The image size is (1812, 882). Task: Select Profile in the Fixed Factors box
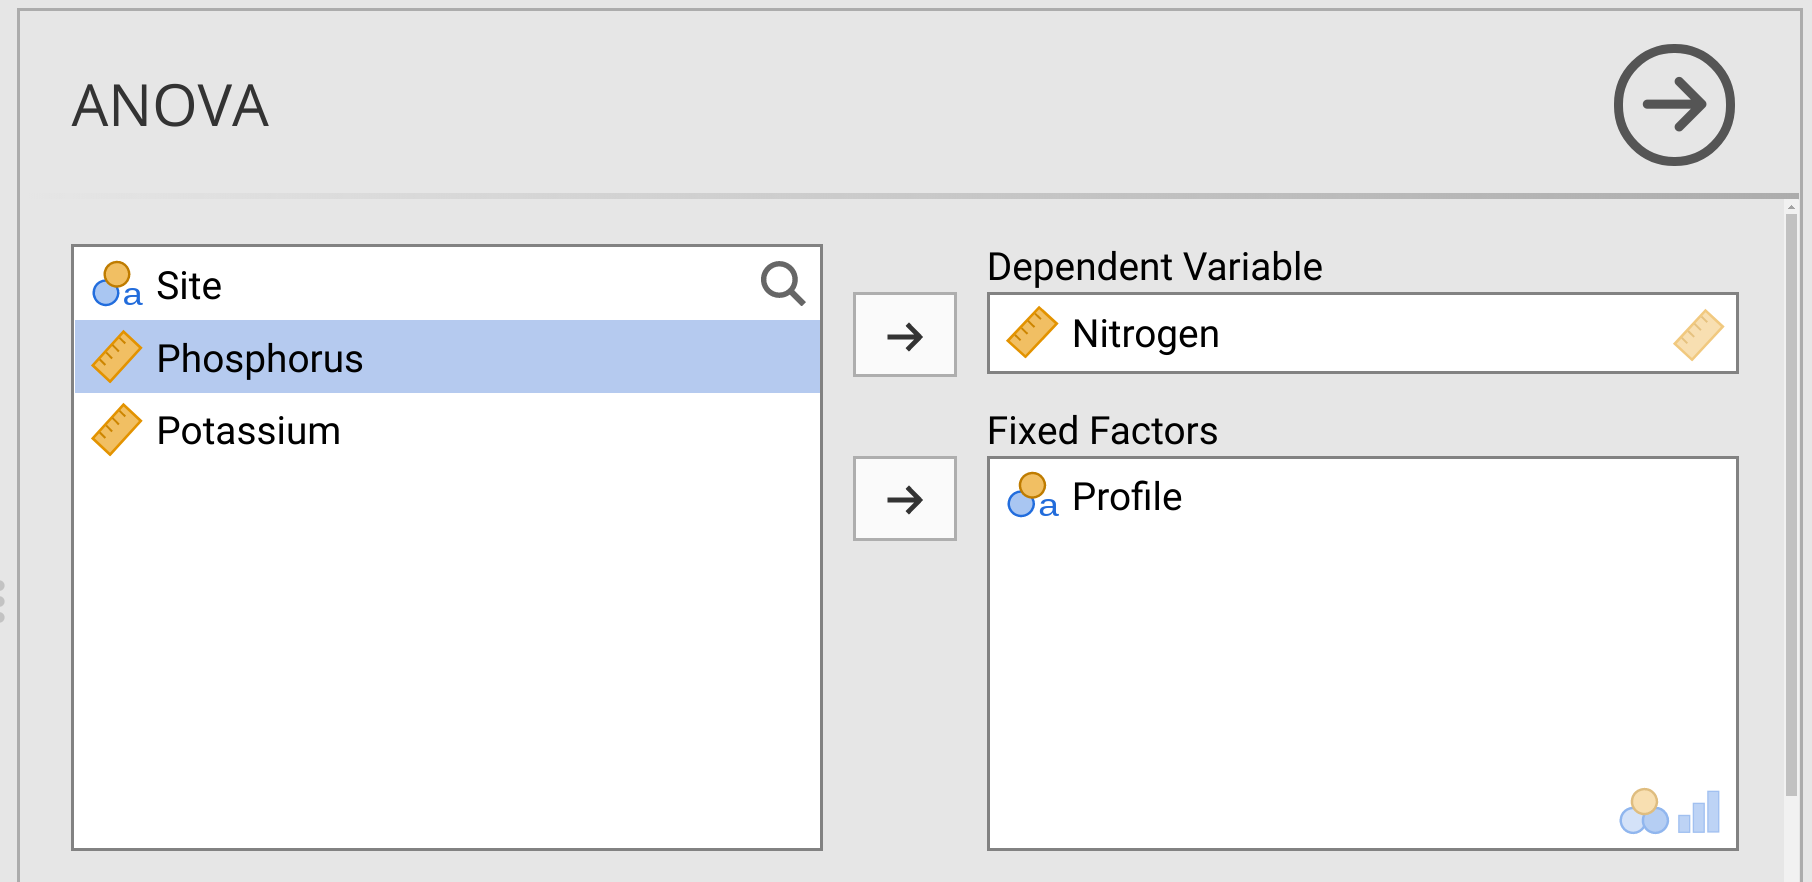coord(1126,497)
